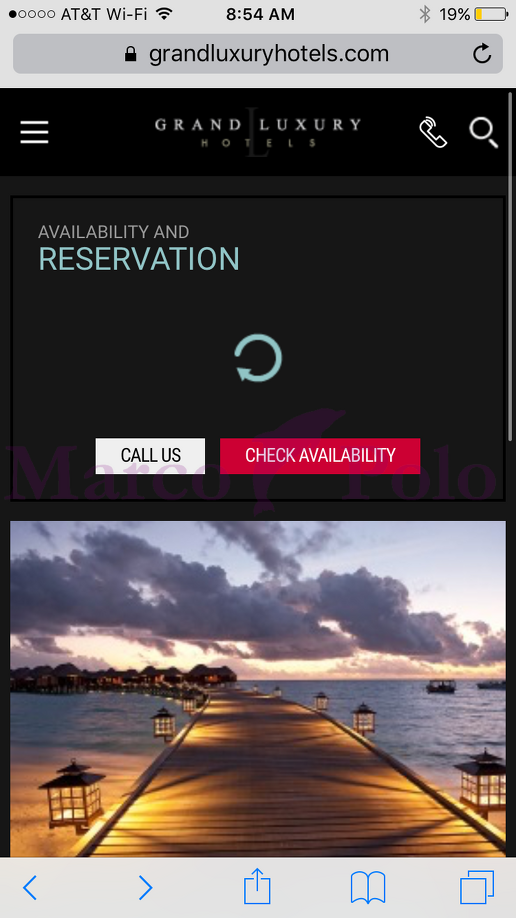Go forward with Safari forward arrow

(x=145, y=888)
